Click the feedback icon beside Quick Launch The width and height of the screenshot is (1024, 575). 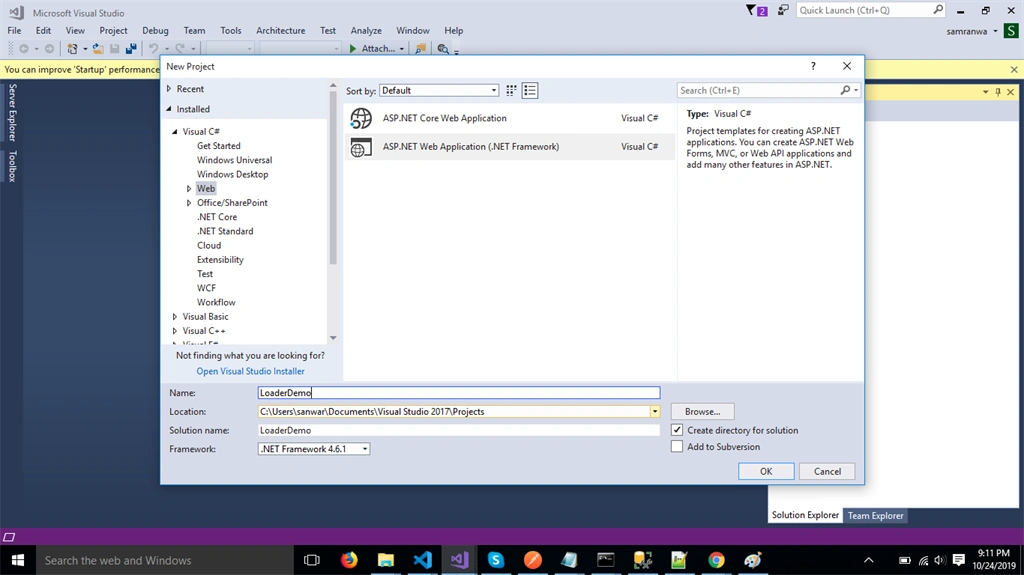tap(783, 10)
